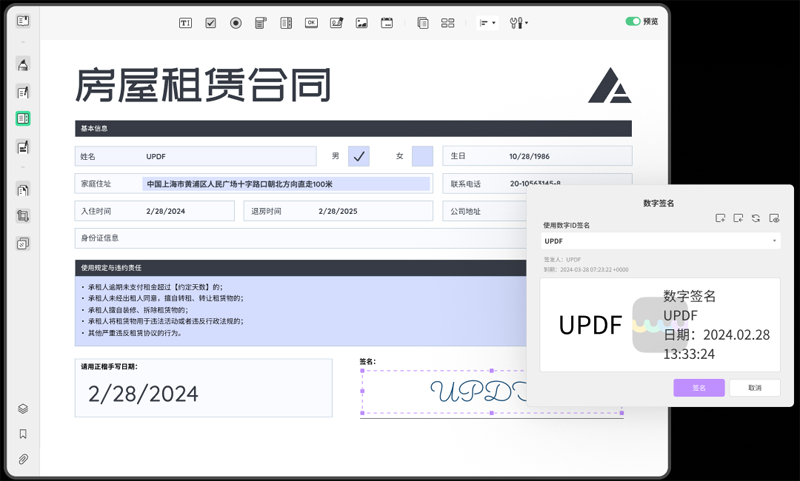Uncheck the 男 gender checkbox

point(359,156)
